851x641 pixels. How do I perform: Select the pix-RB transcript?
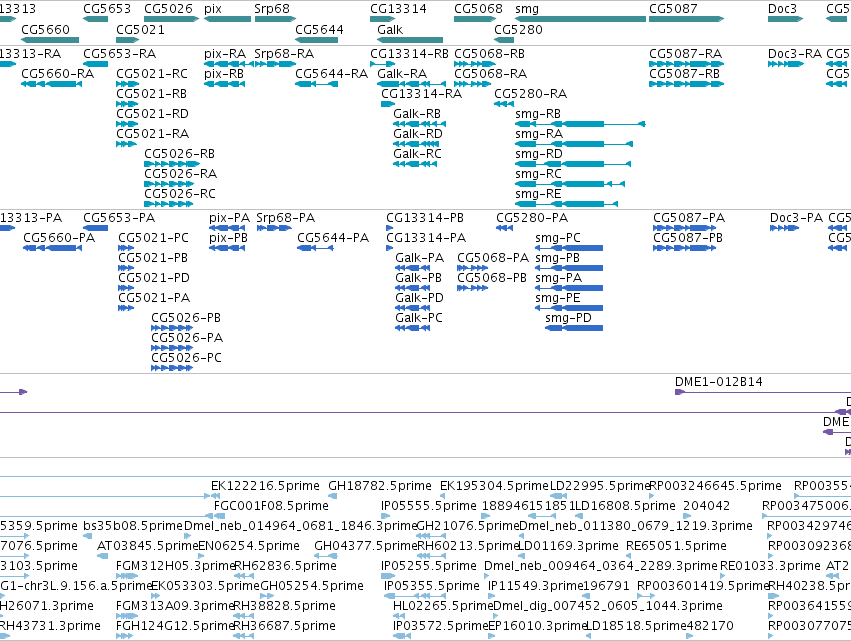click(225, 84)
